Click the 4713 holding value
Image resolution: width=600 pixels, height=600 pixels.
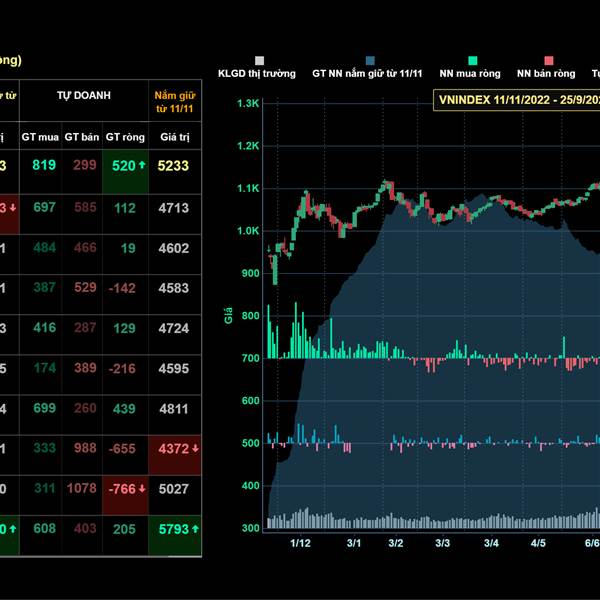tap(174, 208)
